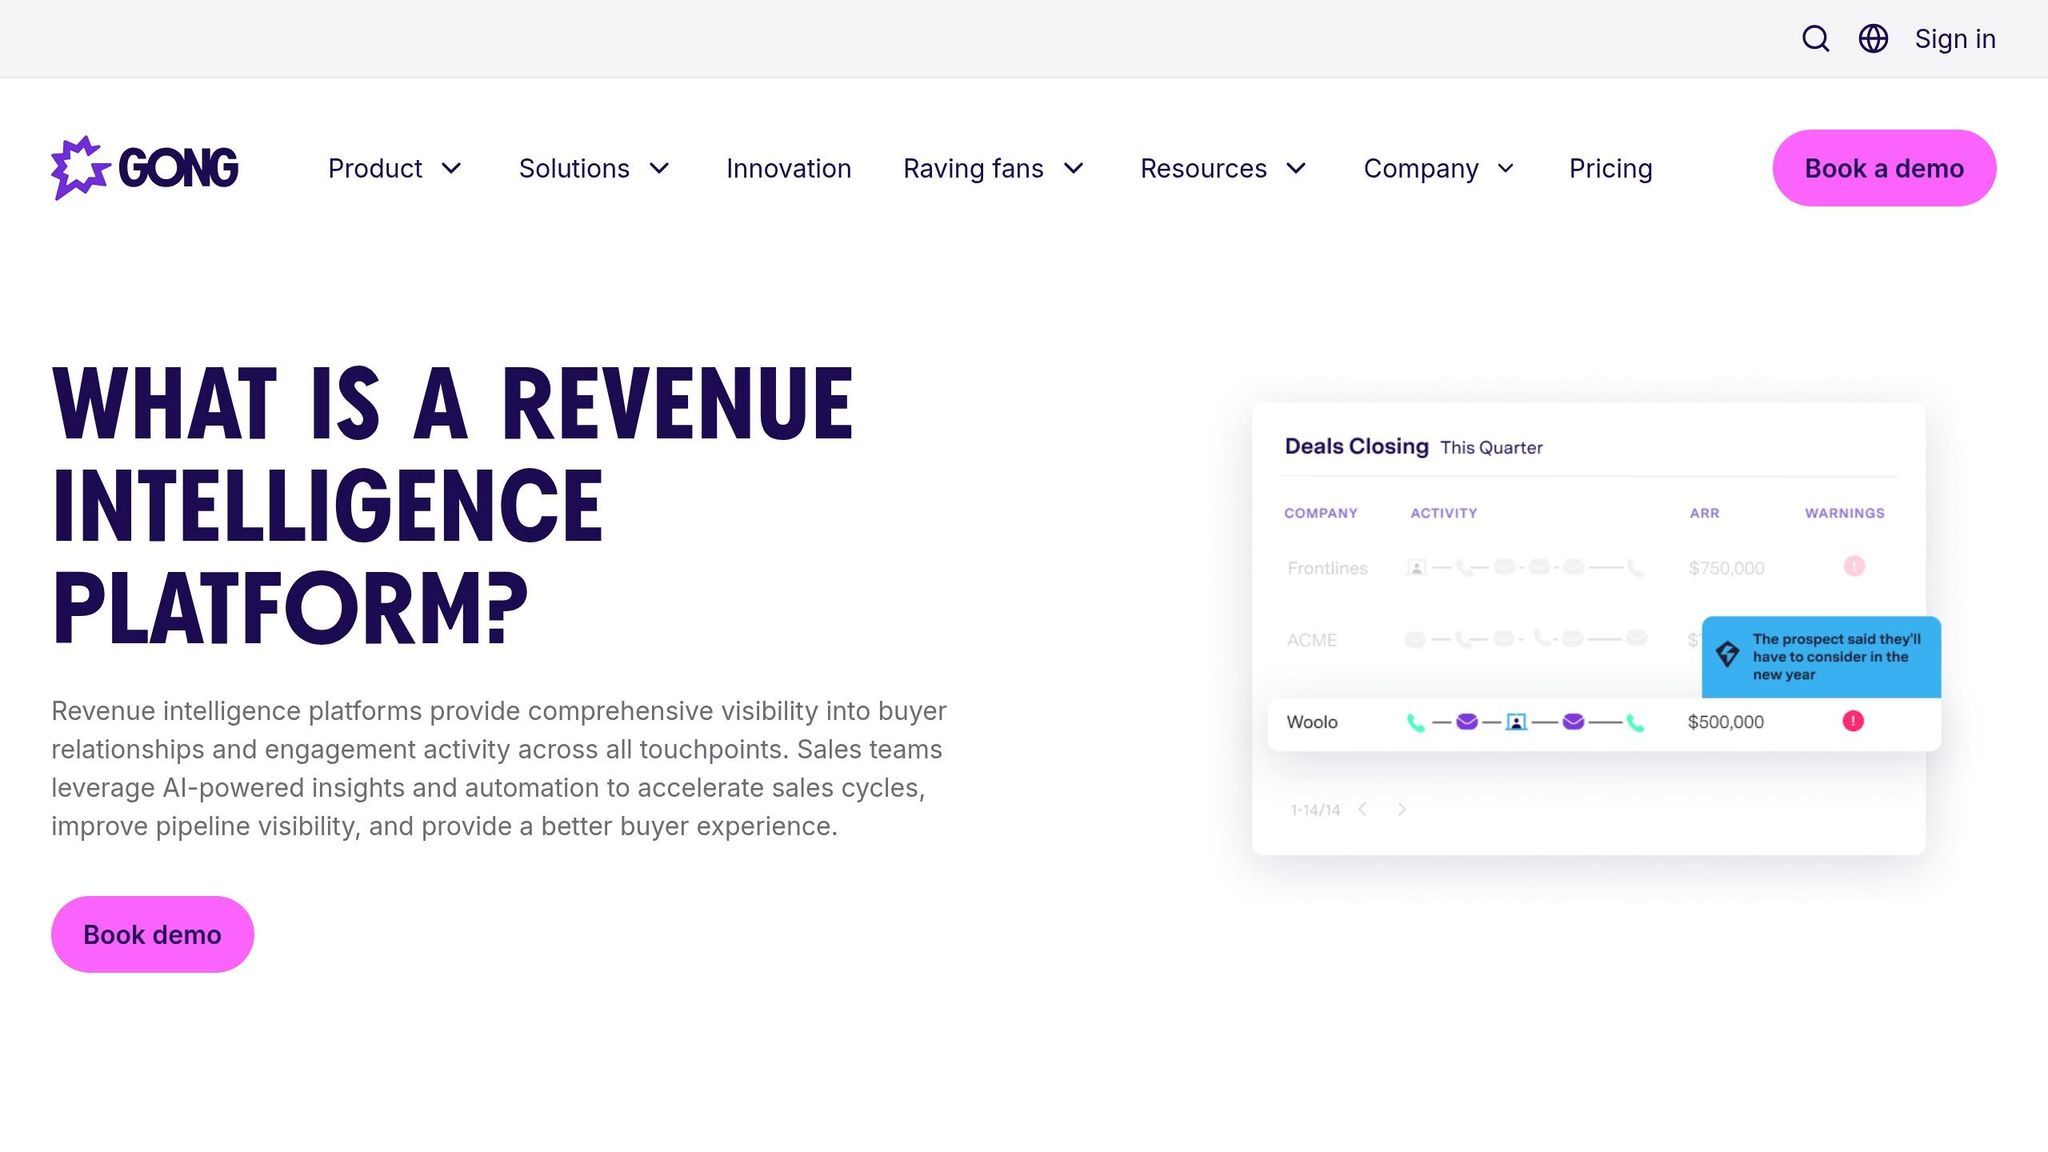2048x1152 pixels.
Task: Go to previous page arrow in deals table
Action: click(1362, 809)
